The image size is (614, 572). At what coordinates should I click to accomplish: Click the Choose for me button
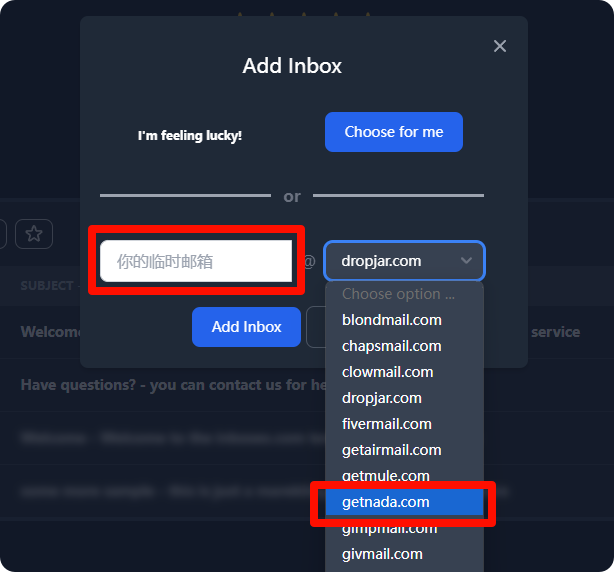point(394,132)
